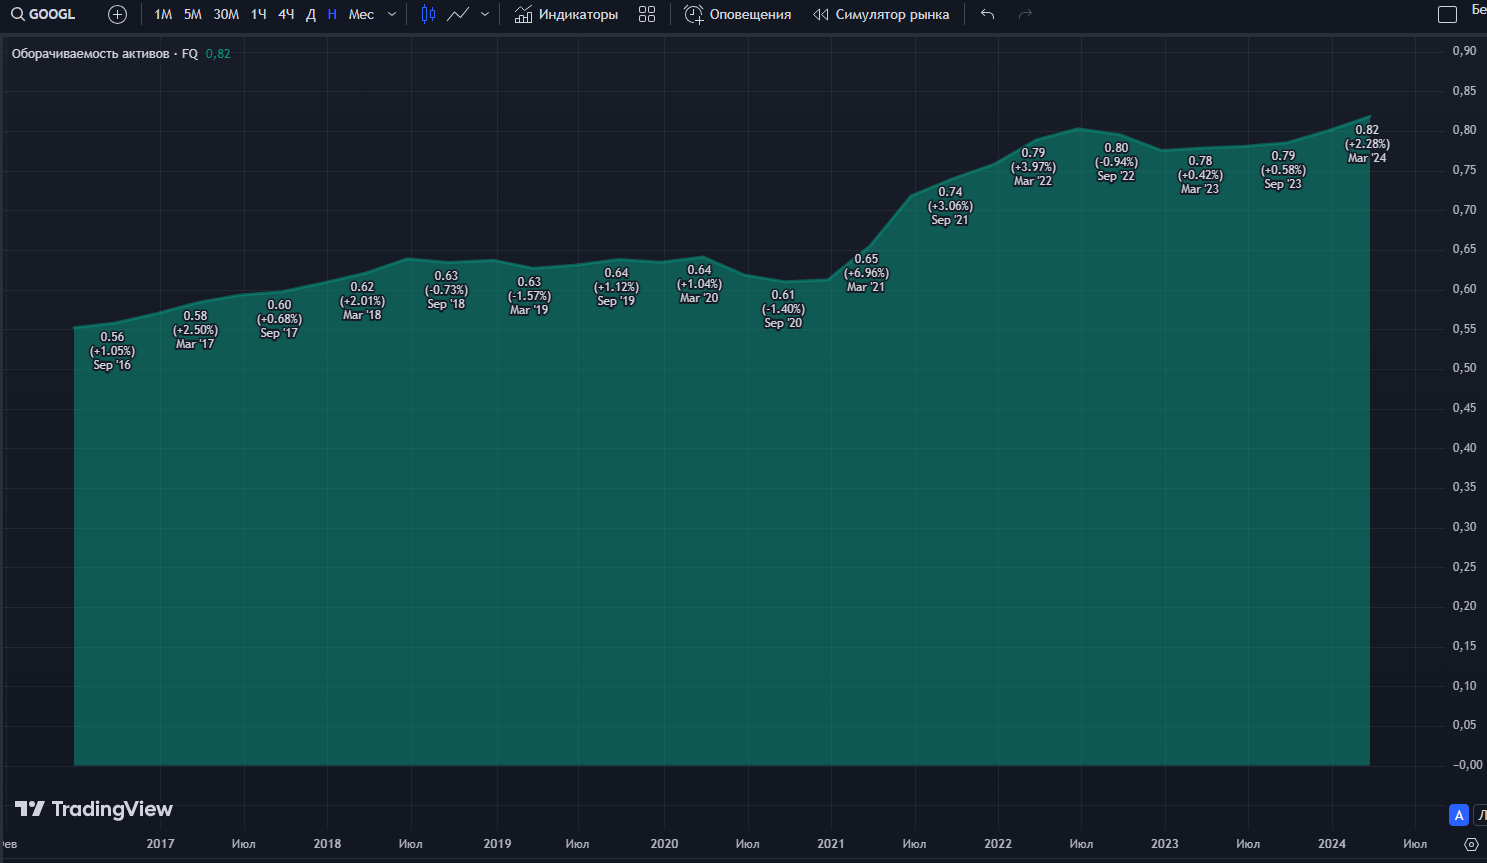Click the Sep '17 data label 0.60
1487x863 pixels.
point(279,319)
